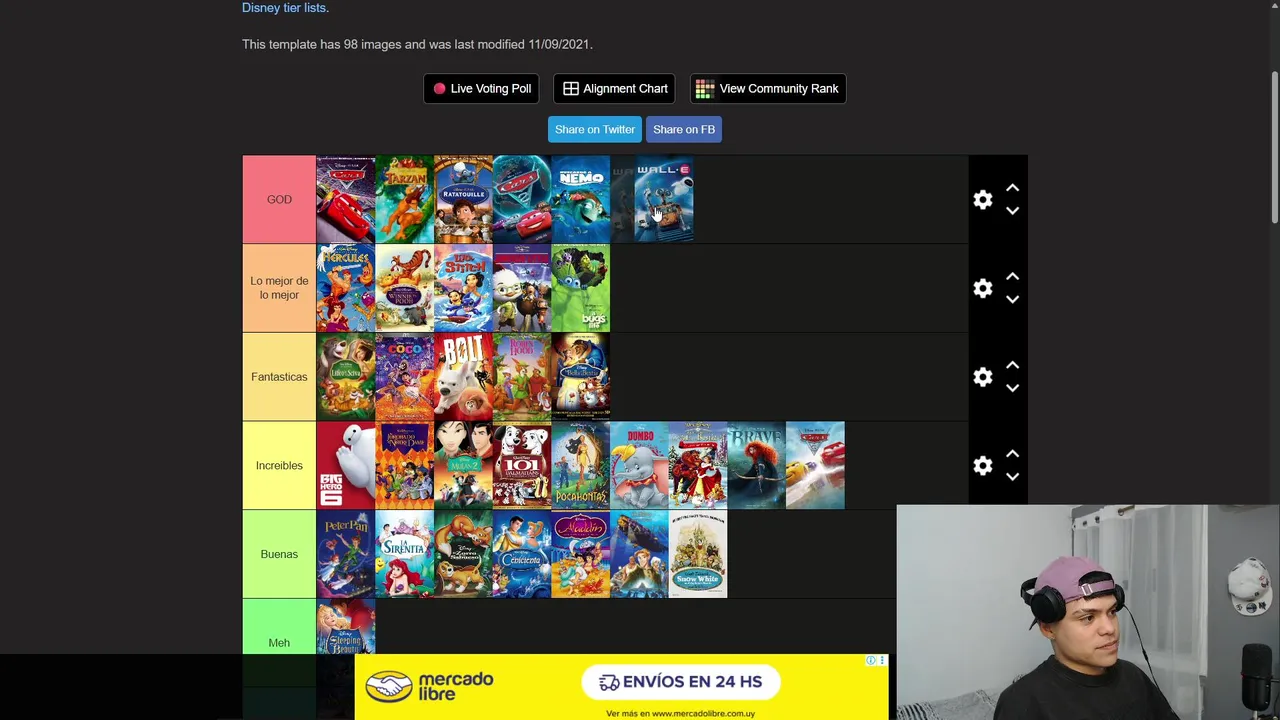Select the Coco poster
1280x720 pixels.
pos(404,377)
